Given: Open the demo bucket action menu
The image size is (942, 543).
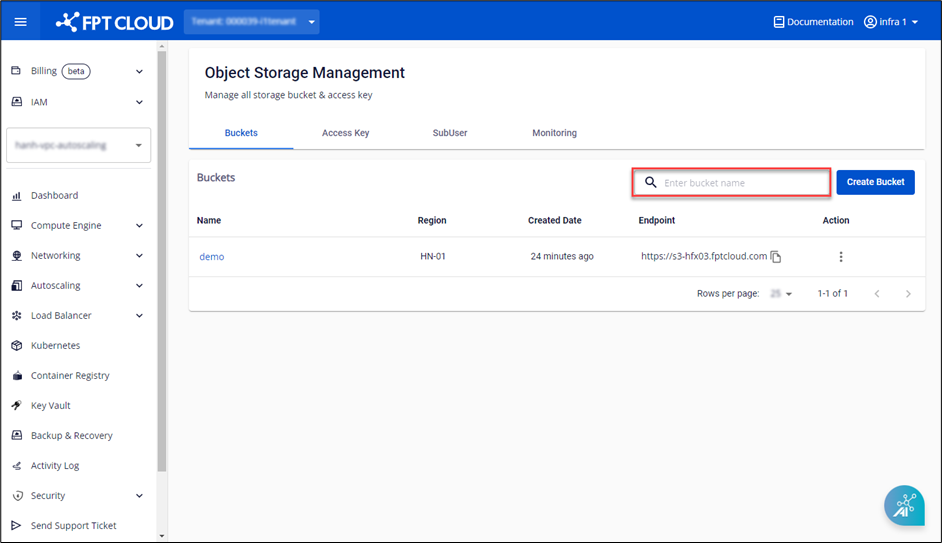Looking at the screenshot, I should (x=840, y=256).
